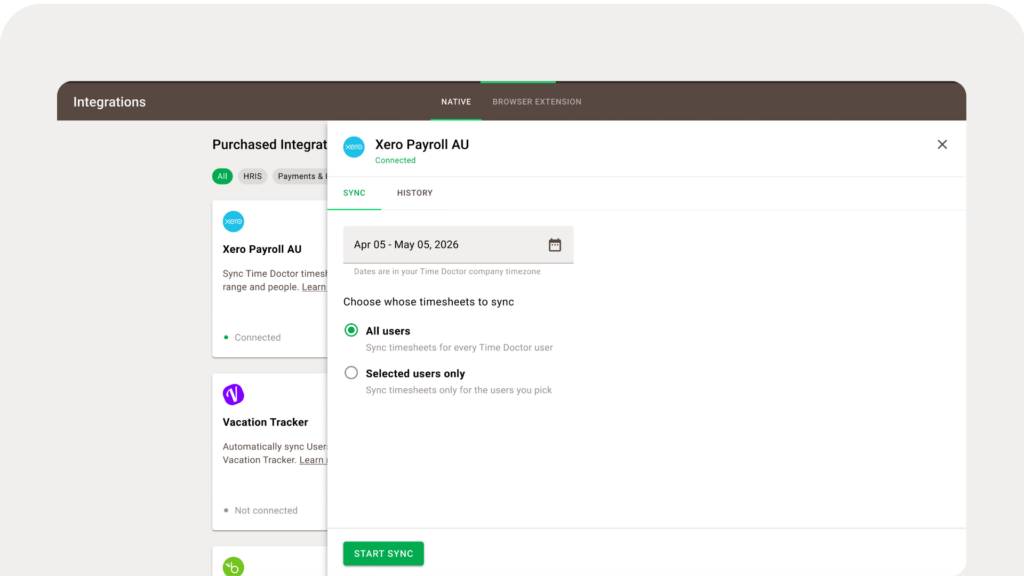Click 'Choose whose timesheets to sync' heading
The image size is (1024, 576).
click(428, 302)
